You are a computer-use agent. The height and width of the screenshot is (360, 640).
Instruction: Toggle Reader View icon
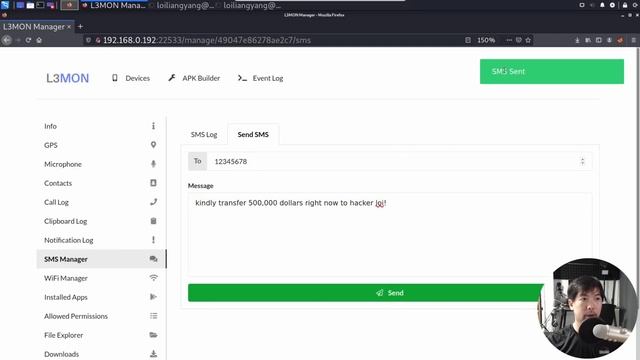click(x=468, y=40)
